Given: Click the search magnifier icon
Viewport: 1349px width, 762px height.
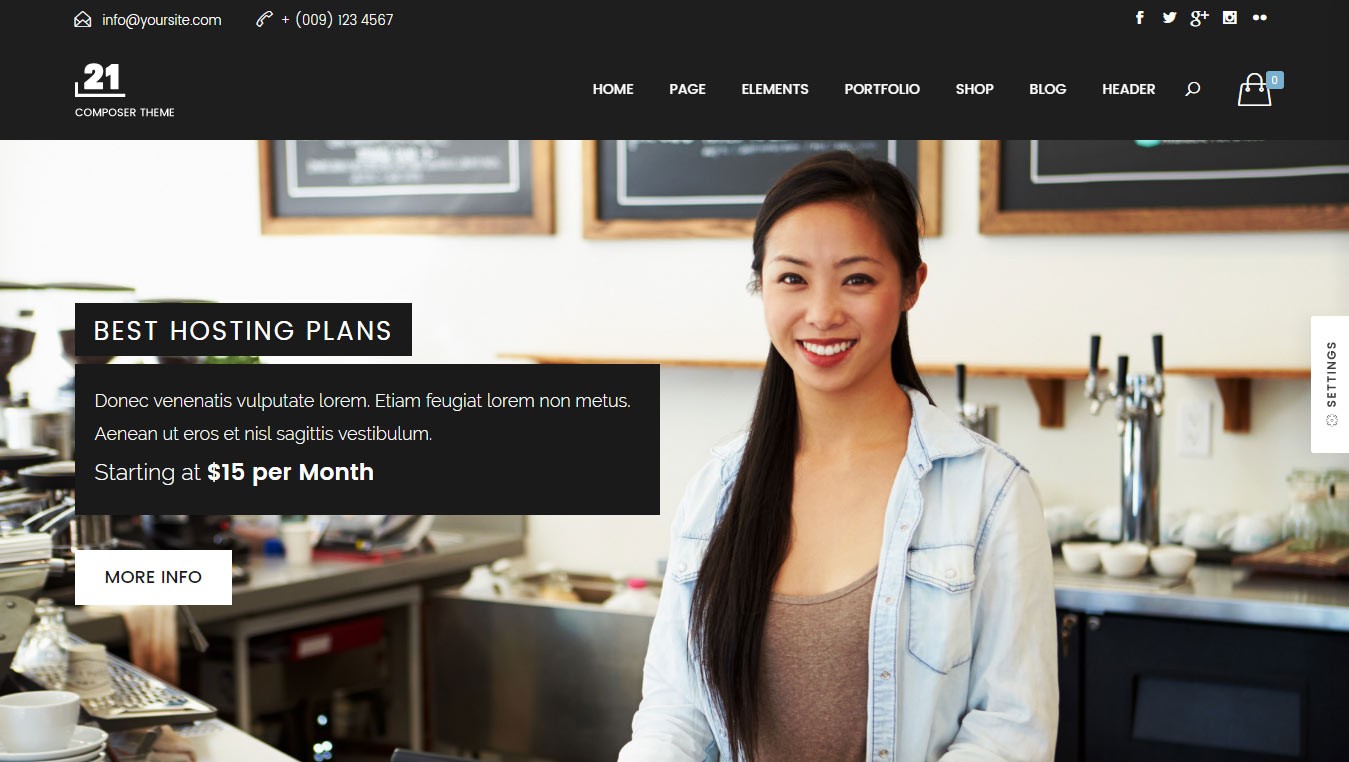Looking at the screenshot, I should [x=1192, y=89].
